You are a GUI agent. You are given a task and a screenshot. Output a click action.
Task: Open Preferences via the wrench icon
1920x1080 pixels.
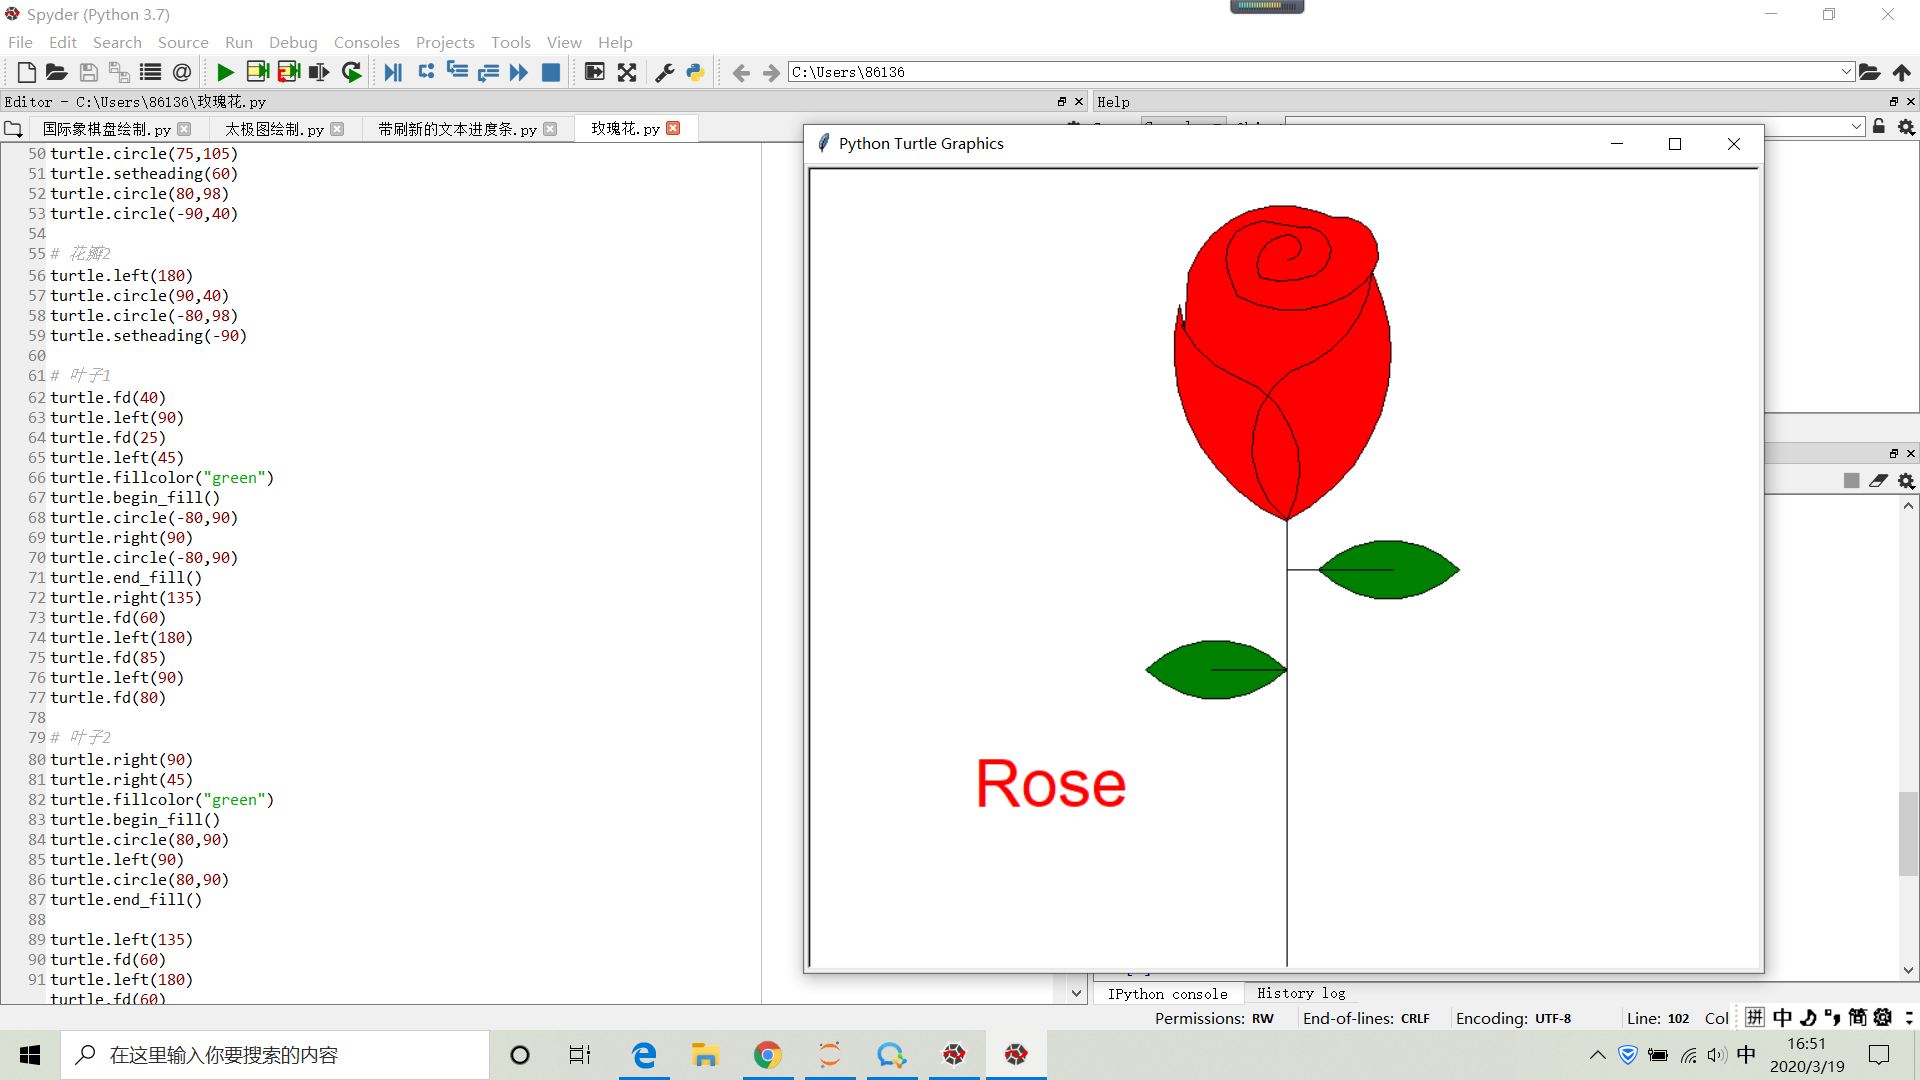point(664,72)
